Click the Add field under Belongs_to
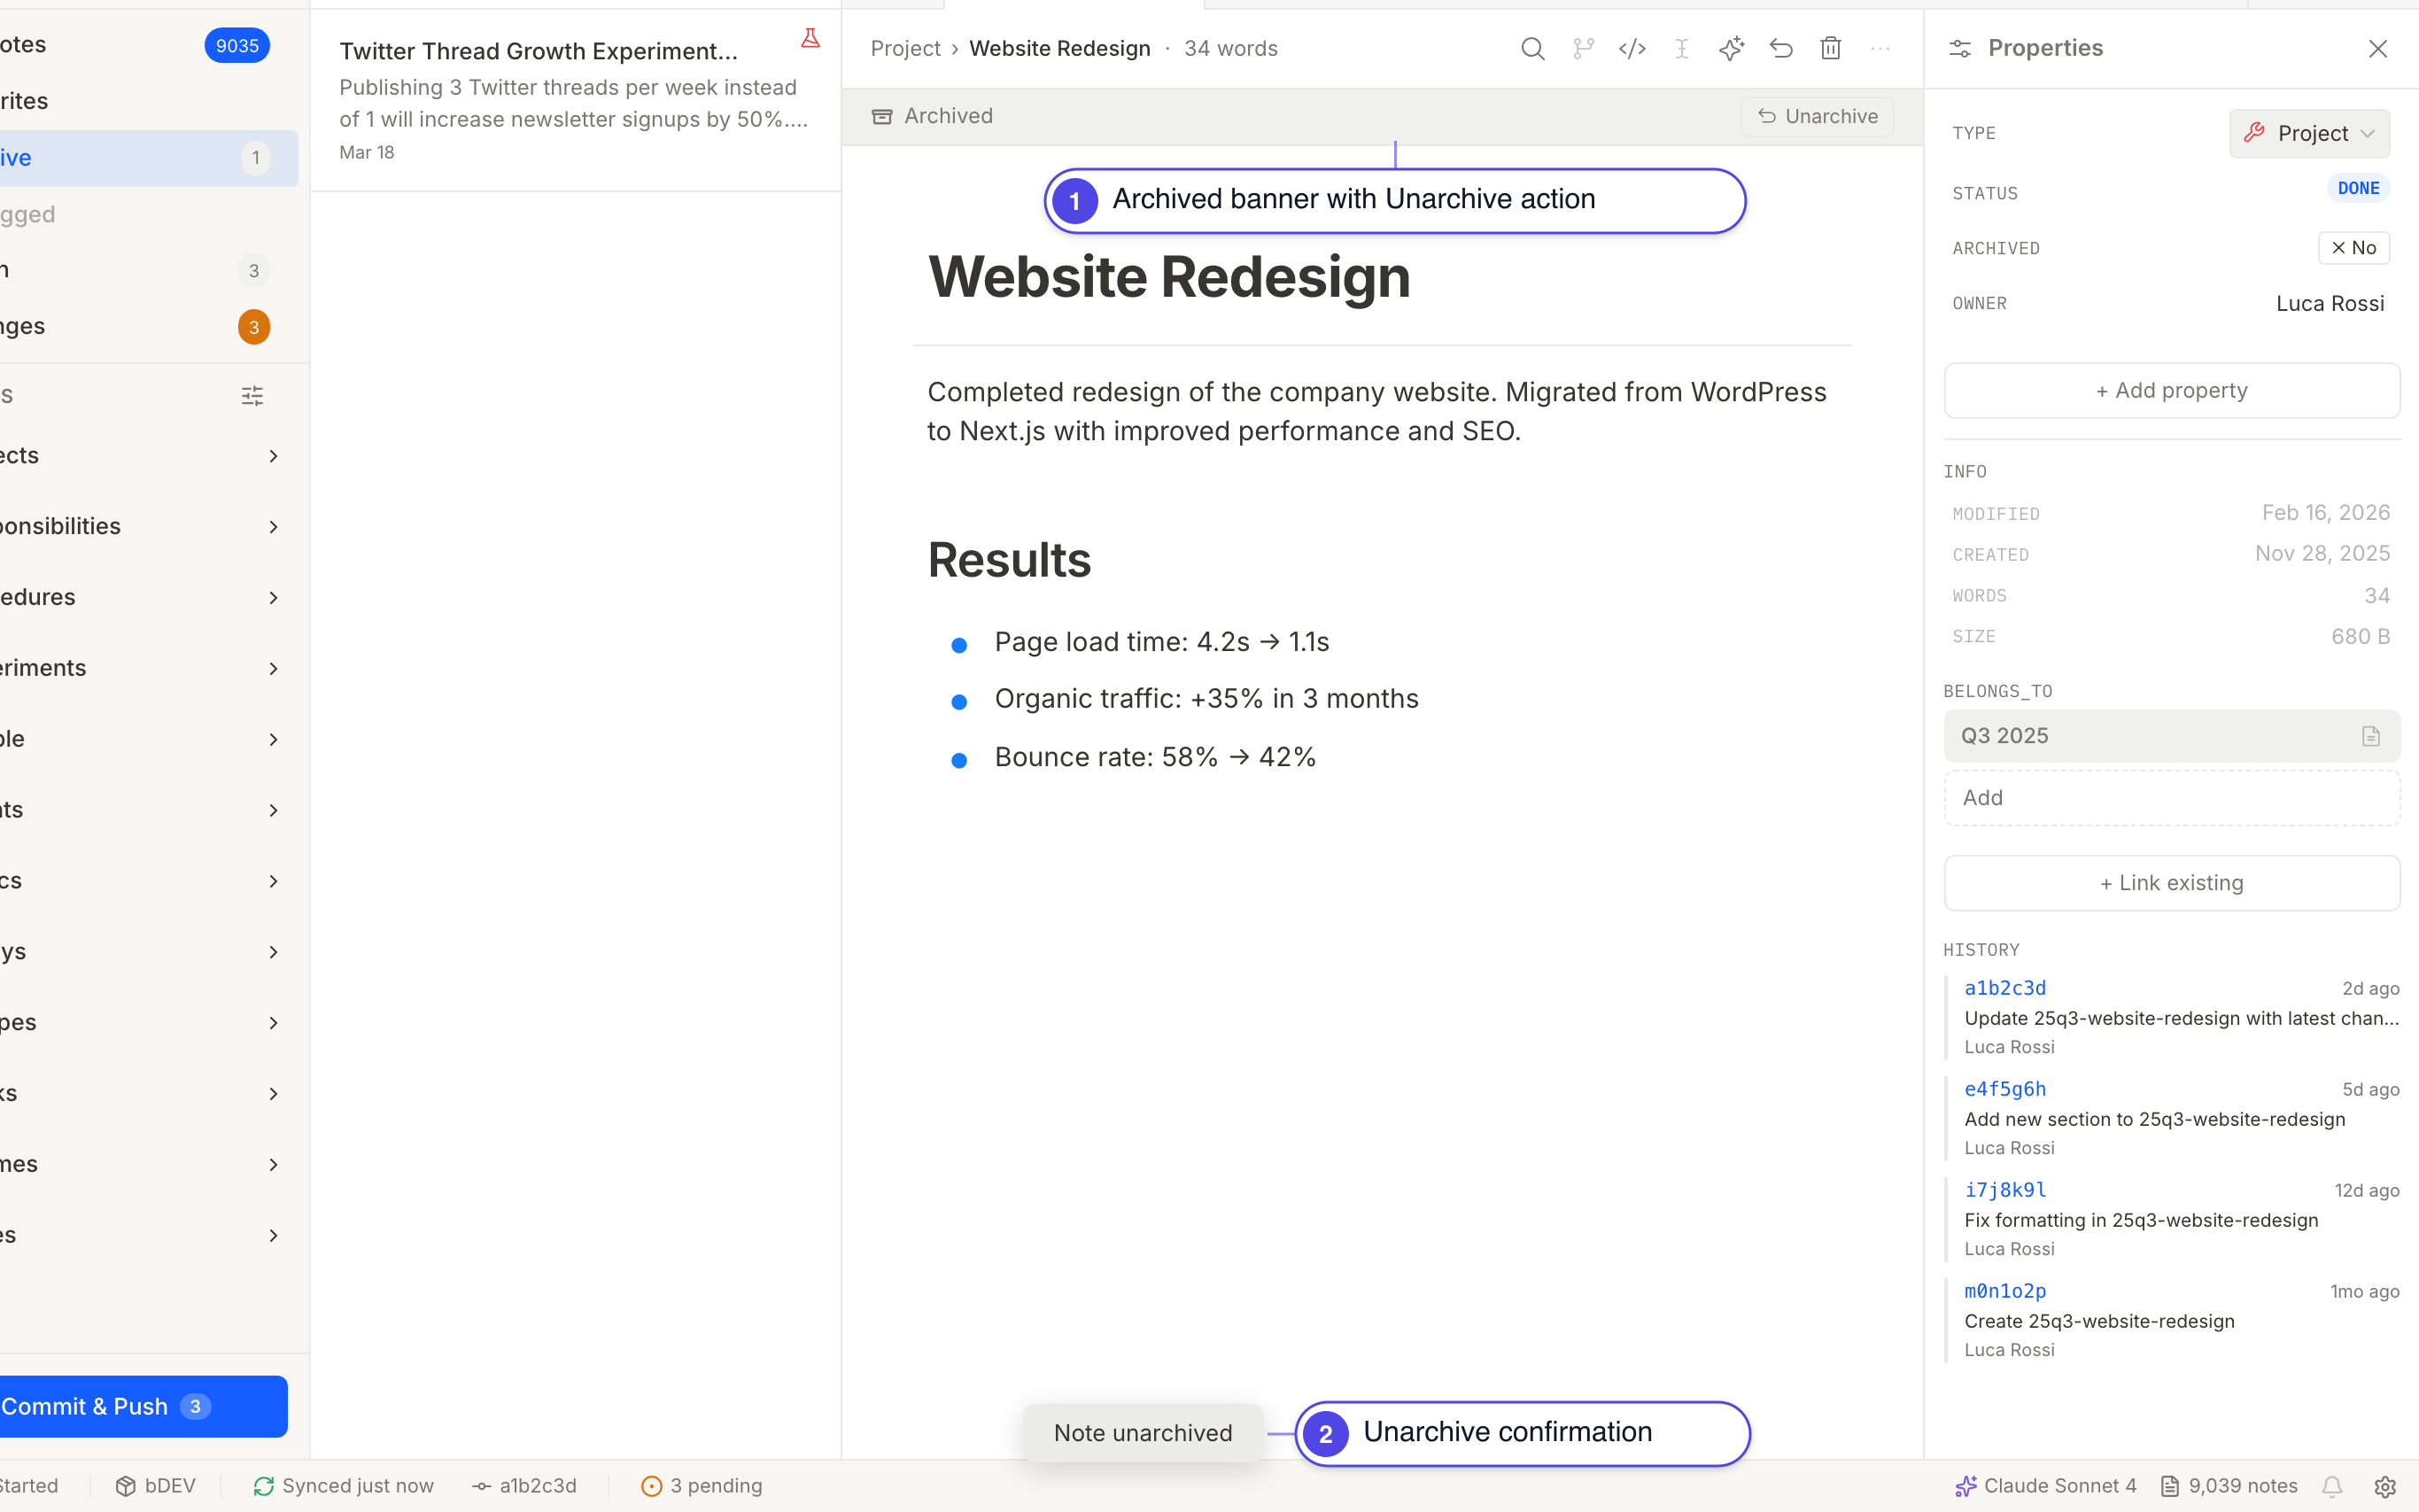The height and width of the screenshot is (1512, 2419). (2171, 798)
